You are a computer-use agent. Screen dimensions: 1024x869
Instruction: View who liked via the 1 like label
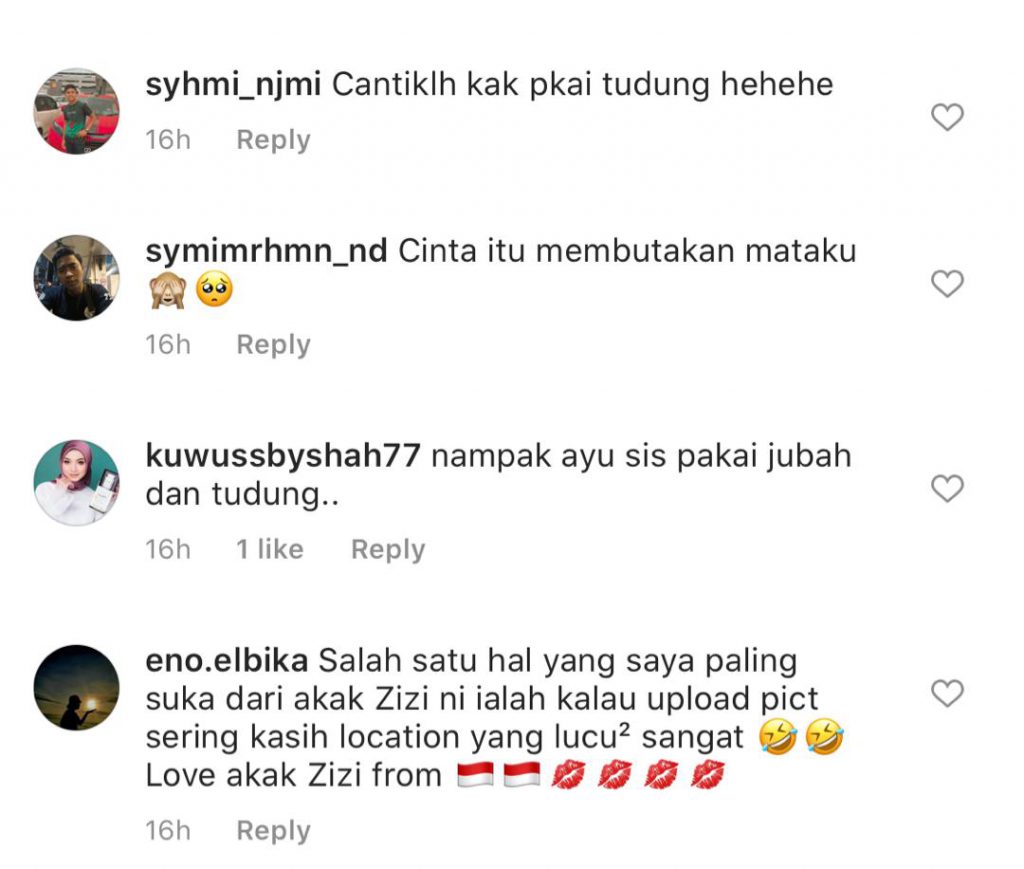(270, 550)
